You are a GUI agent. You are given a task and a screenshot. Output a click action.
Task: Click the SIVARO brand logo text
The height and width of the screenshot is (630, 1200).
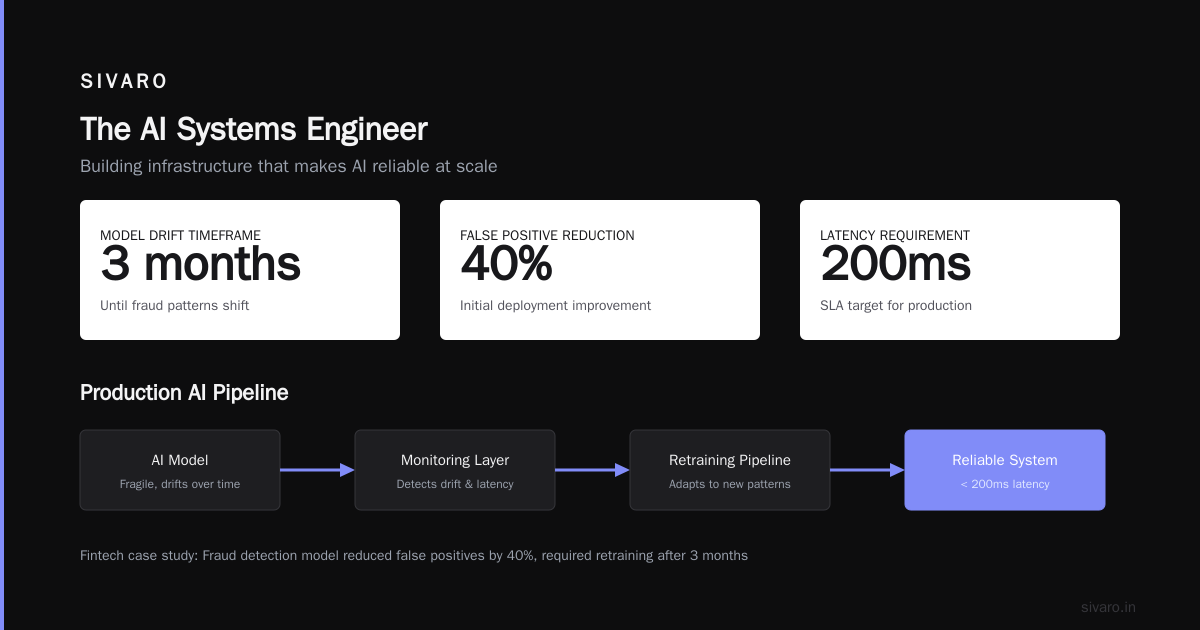[124, 82]
